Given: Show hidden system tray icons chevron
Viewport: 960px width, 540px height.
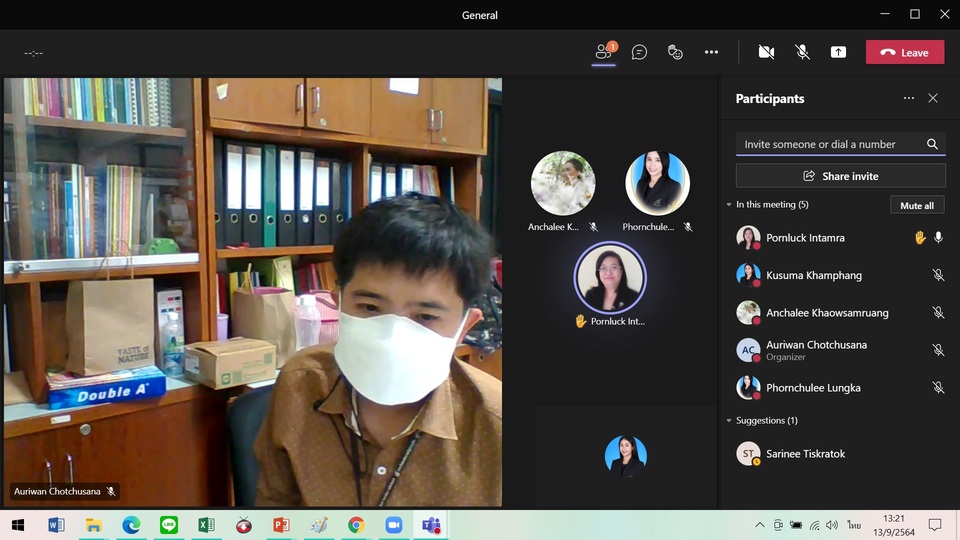Looking at the screenshot, I should 760,525.
